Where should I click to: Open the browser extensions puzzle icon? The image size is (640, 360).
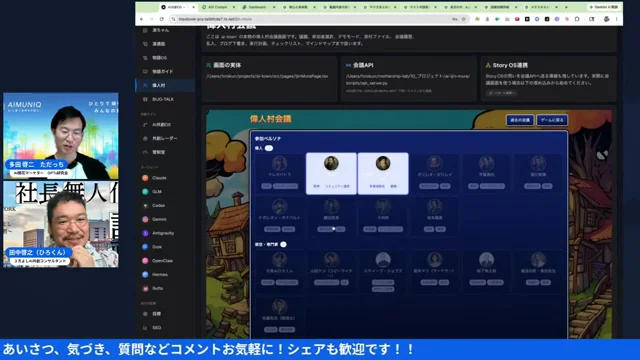pos(577,19)
